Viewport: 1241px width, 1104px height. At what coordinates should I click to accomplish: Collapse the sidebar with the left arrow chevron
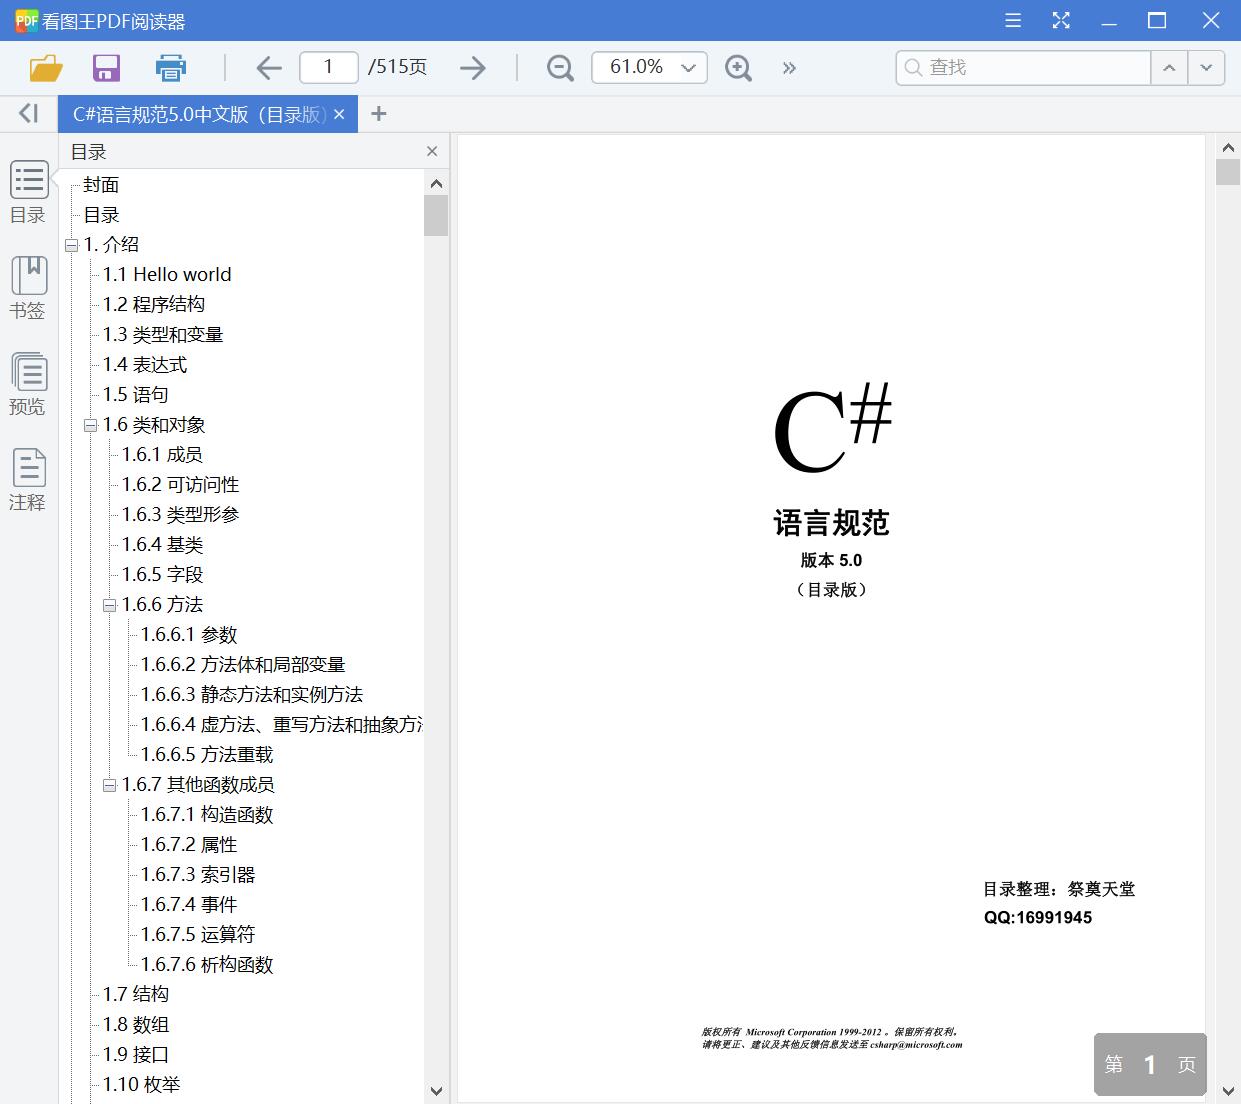point(27,113)
